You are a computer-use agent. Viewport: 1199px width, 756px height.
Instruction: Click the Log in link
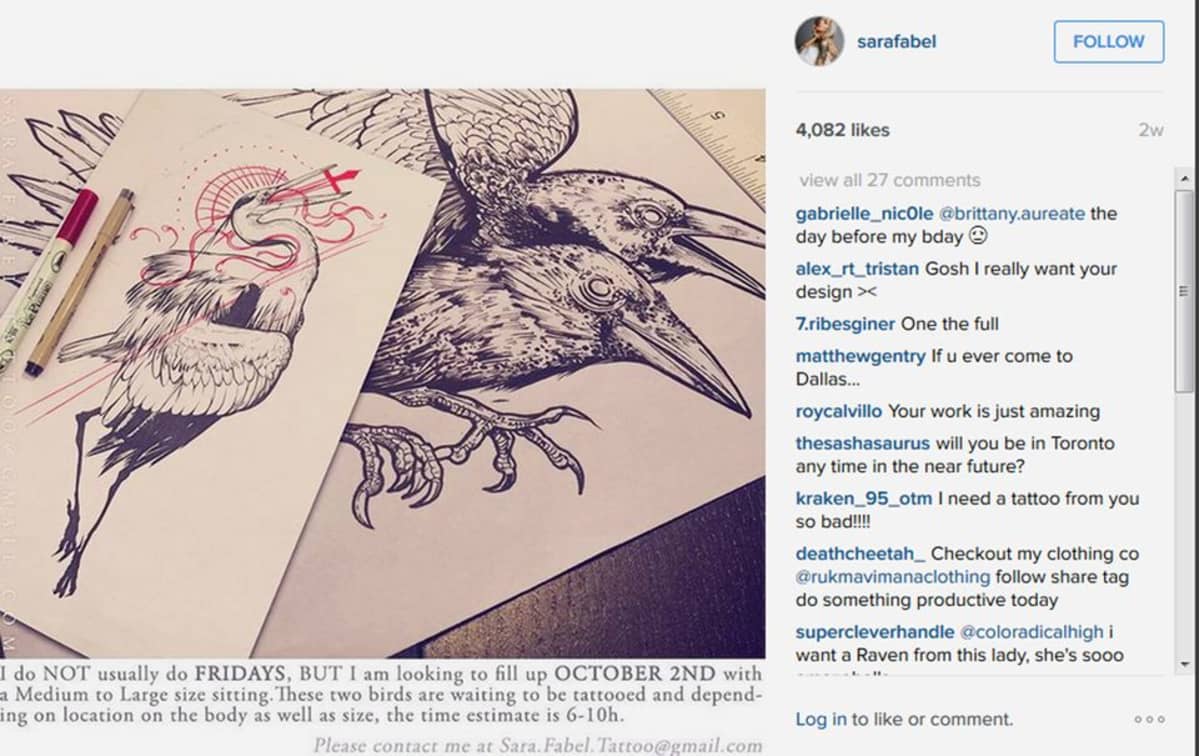click(820, 719)
